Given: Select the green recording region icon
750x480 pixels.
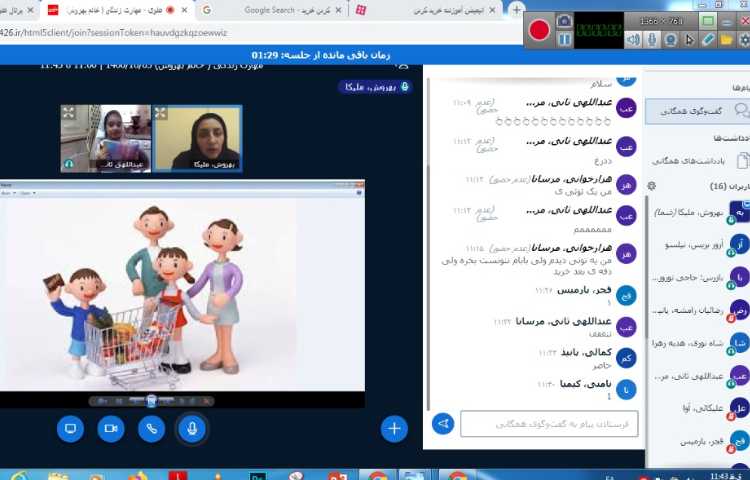Looking at the screenshot, I should [708, 21].
